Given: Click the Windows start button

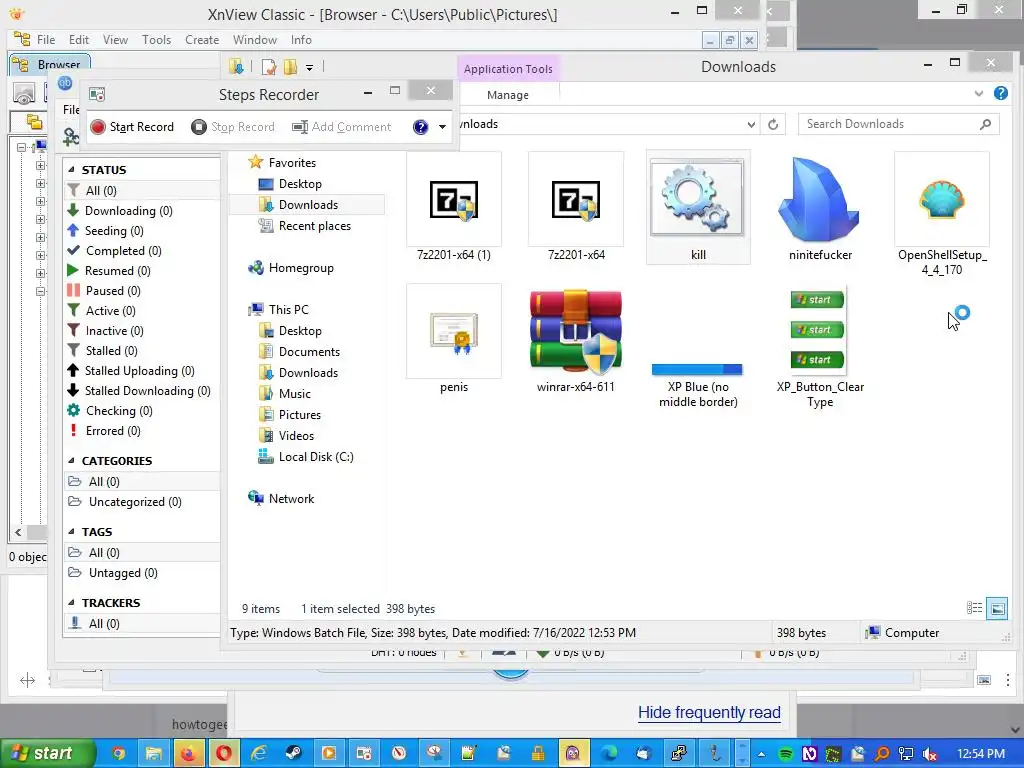Looking at the screenshot, I should pos(47,754).
